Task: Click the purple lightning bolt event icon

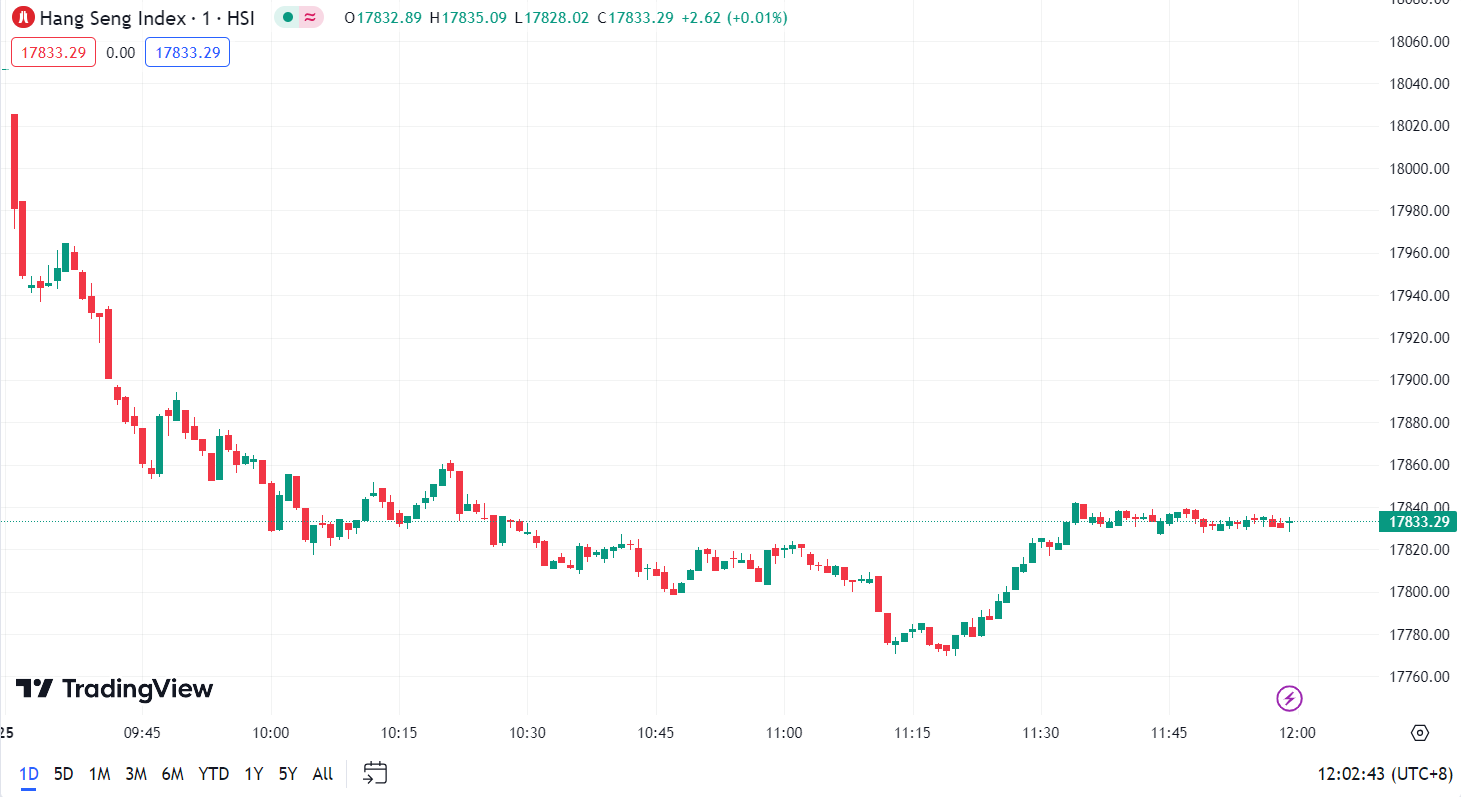Action: pyautogui.click(x=1289, y=698)
